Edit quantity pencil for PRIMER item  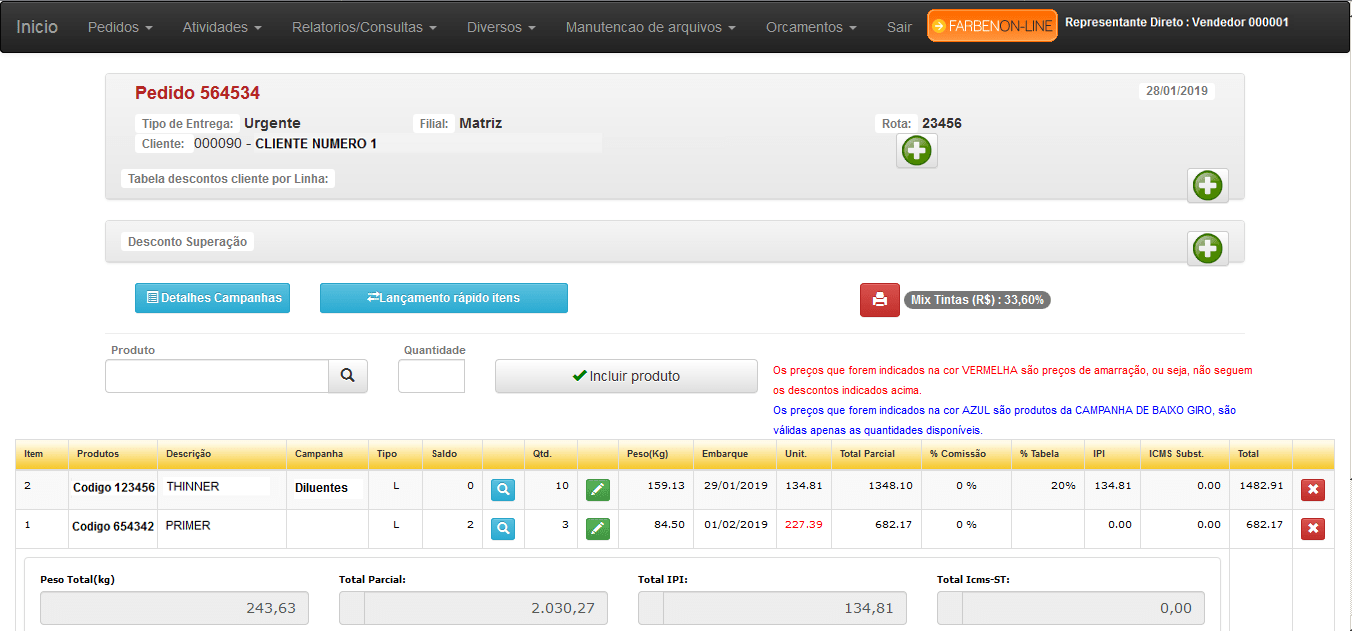(x=597, y=528)
